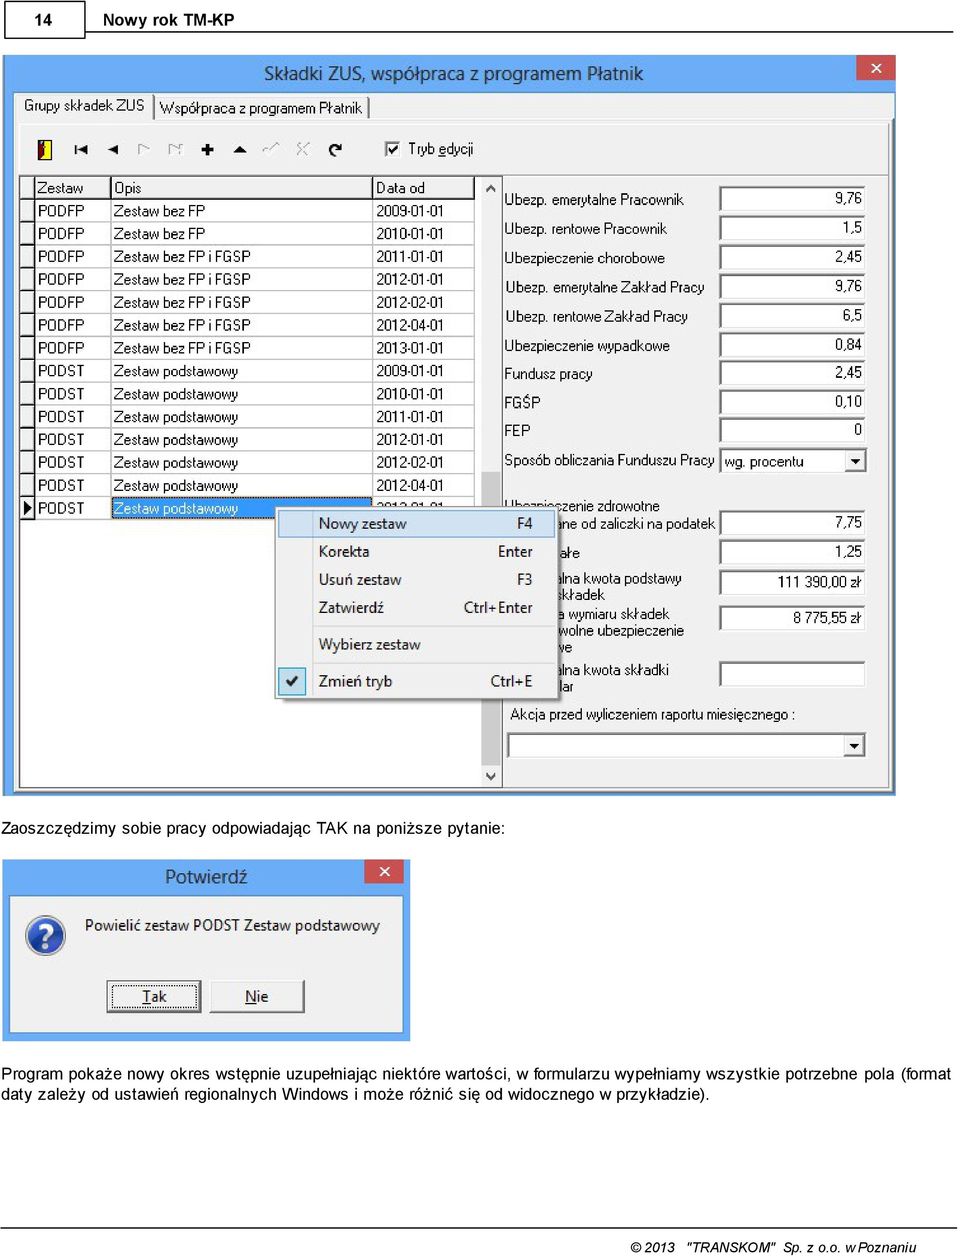Click the exit door icon in toolbar
The image size is (960, 1256).
click(x=44, y=149)
